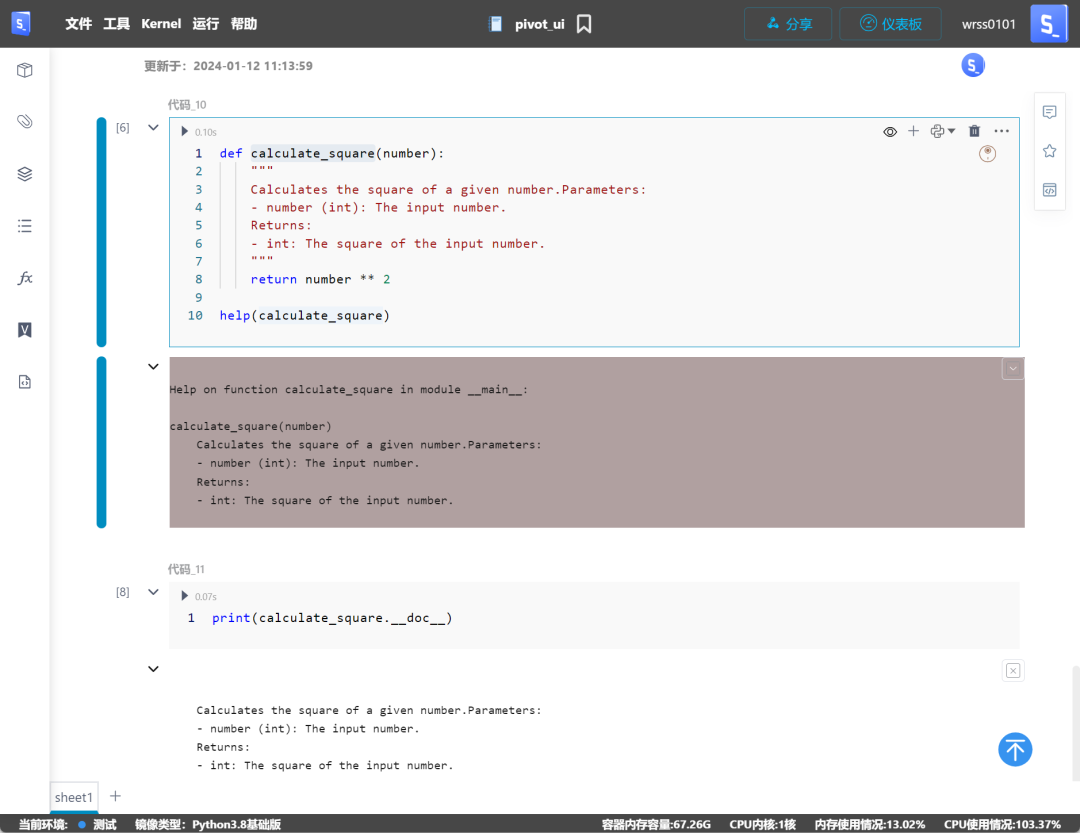Open the 工具 menu
The width and height of the screenshot is (1080, 833).
click(x=116, y=24)
